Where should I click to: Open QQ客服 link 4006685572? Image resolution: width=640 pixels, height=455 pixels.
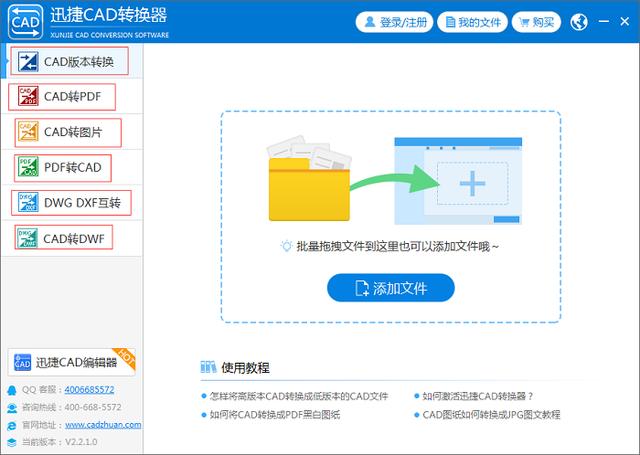point(89,390)
